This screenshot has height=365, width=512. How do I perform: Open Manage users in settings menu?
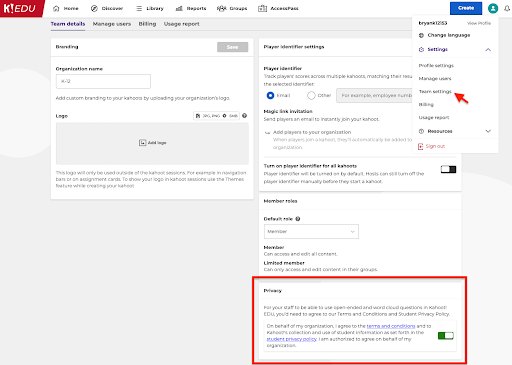(435, 79)
